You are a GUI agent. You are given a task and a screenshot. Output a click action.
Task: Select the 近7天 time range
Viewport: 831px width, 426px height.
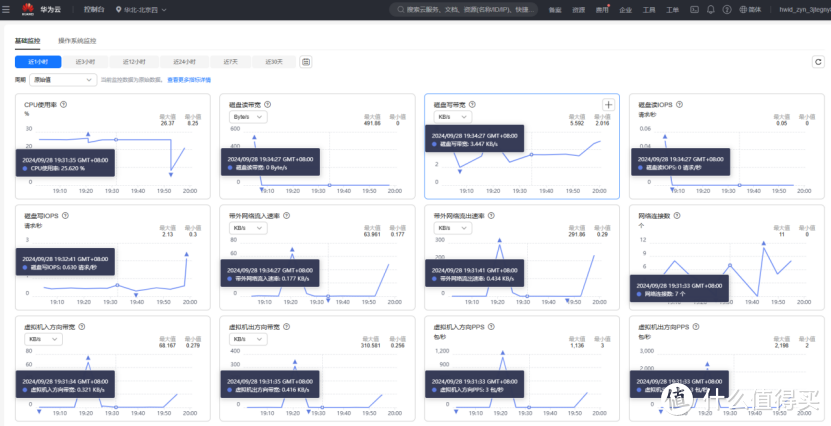(x=231, y=61)
